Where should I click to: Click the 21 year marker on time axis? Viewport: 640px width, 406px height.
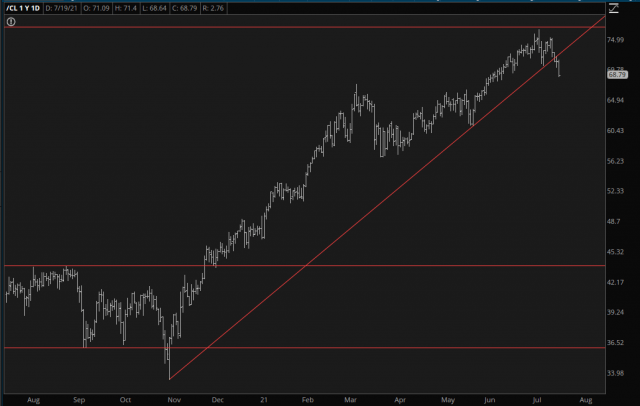(x=263, y=397)
